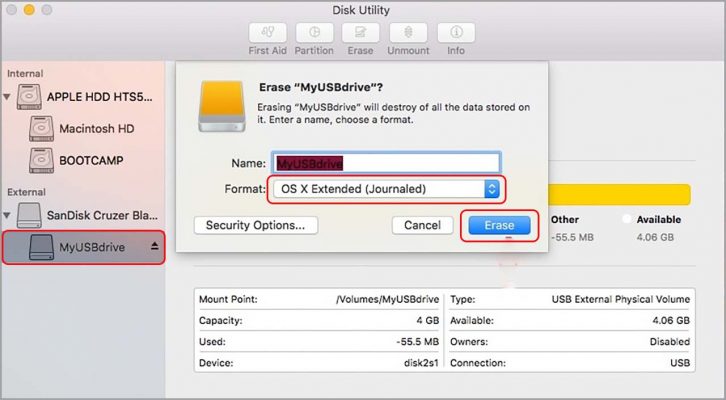Click the yellow drive icon in dialog

[222, 107]
